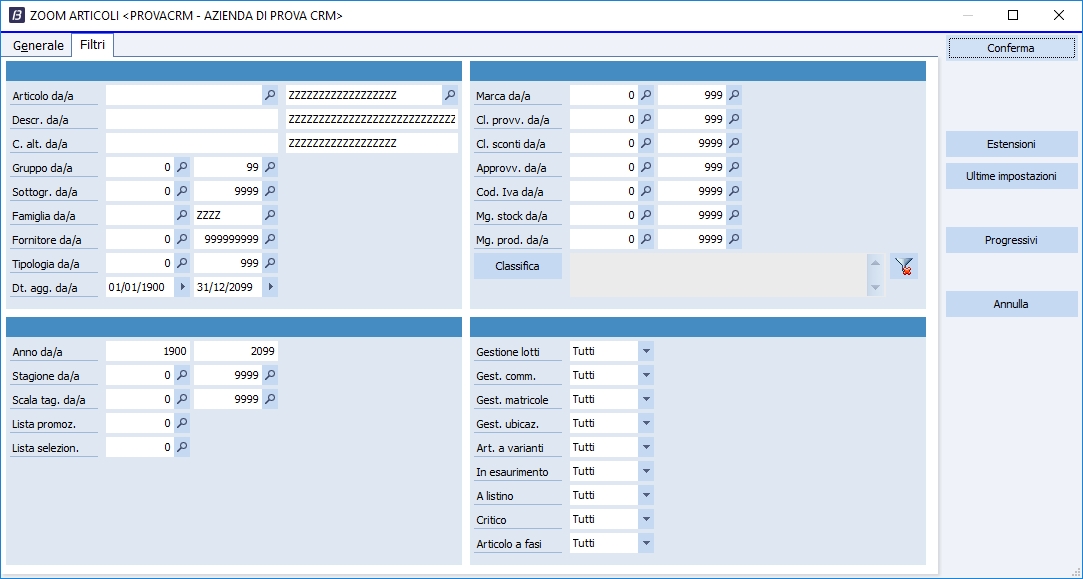Open lookup for Approvv. da value 0
This screenshot has width=1083, height=579.
[646, 167]
